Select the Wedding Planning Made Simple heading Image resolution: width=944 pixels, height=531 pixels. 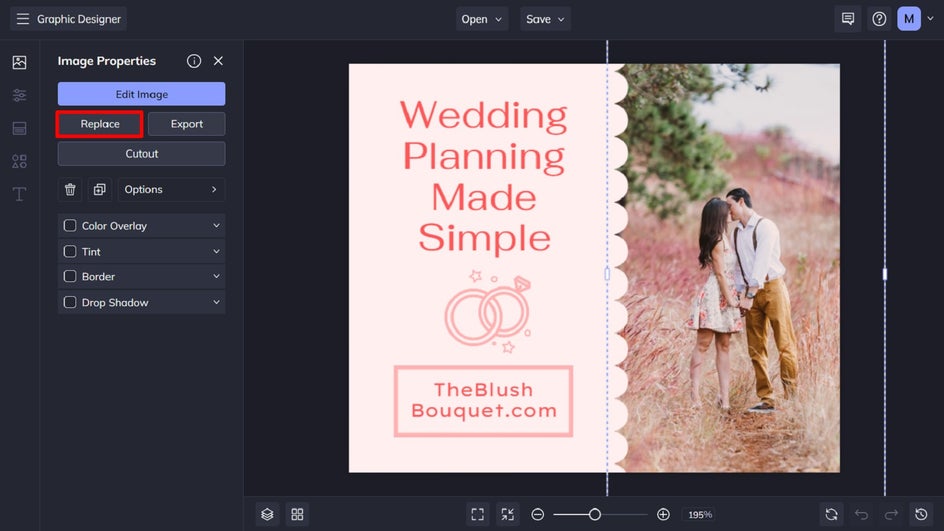pos(484,176)
